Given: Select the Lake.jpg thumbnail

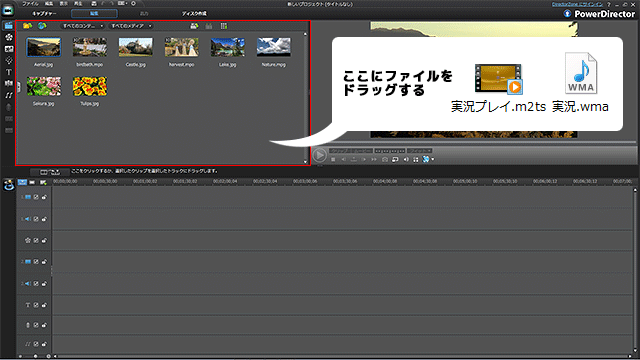Looking at the screenshot, I should 228,47.
